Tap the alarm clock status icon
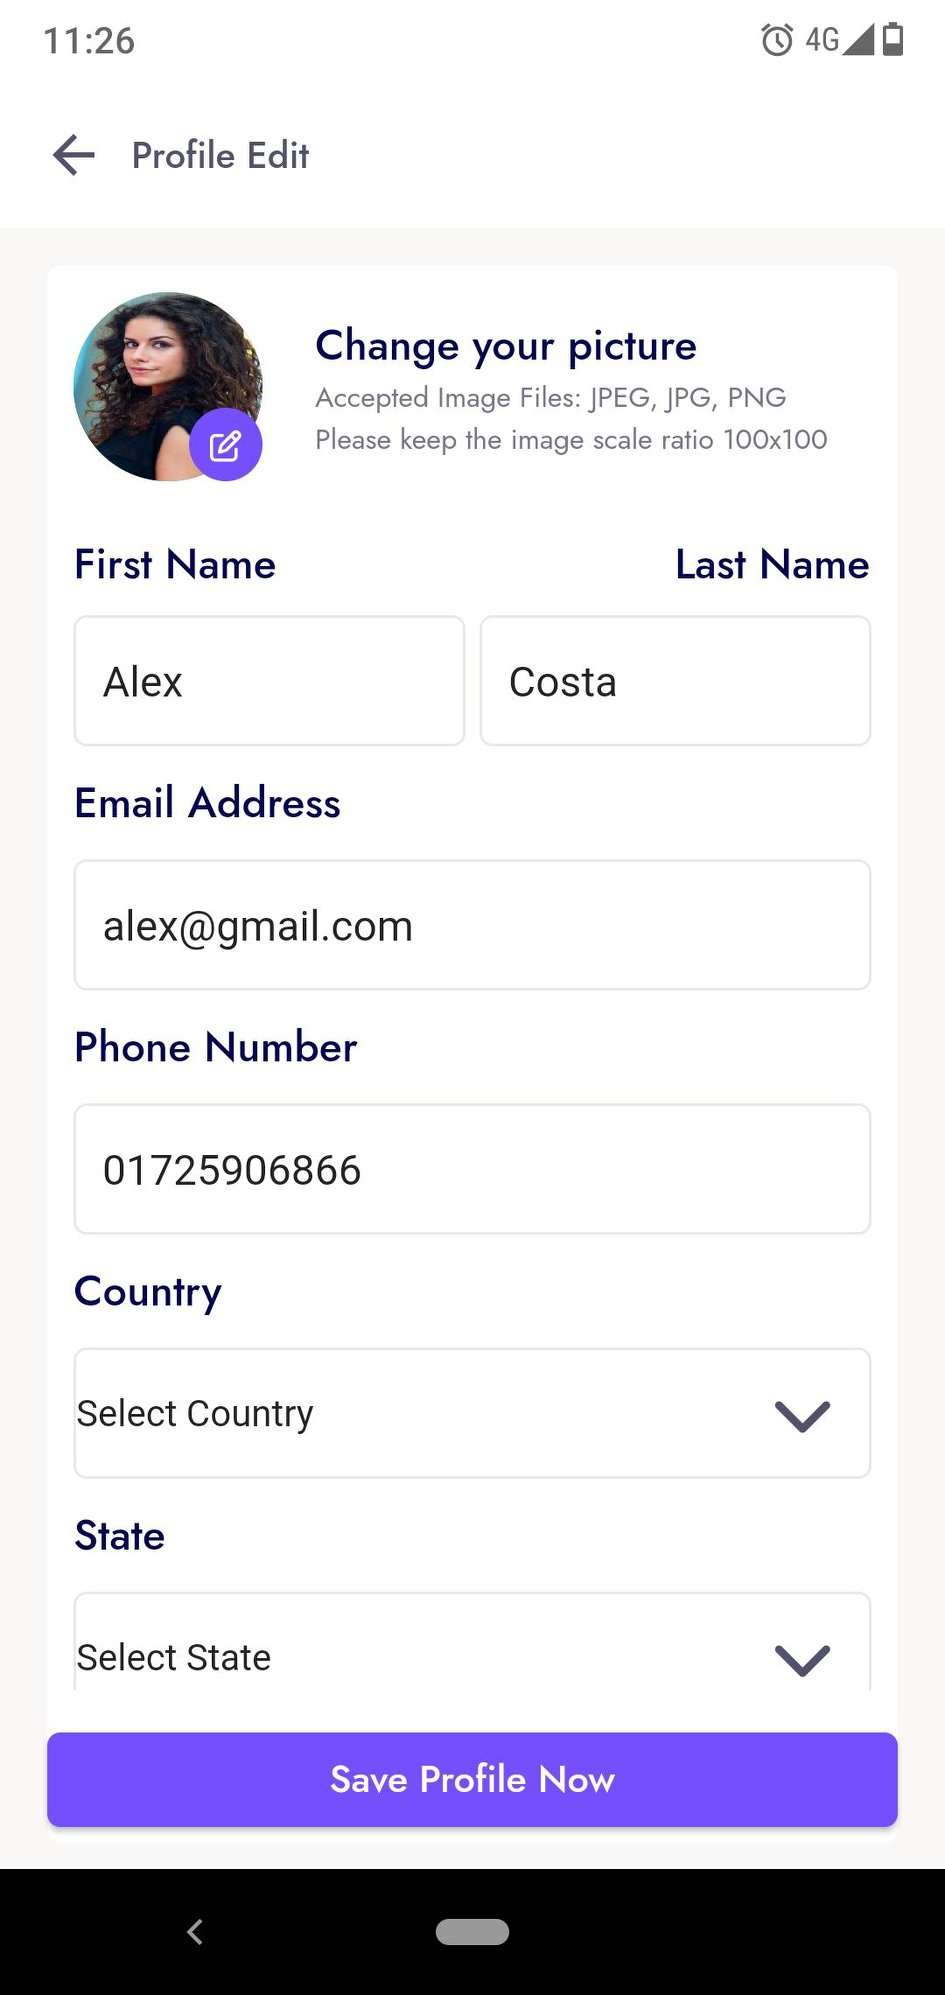This screenshot has width=945, height=1995. 777,40
